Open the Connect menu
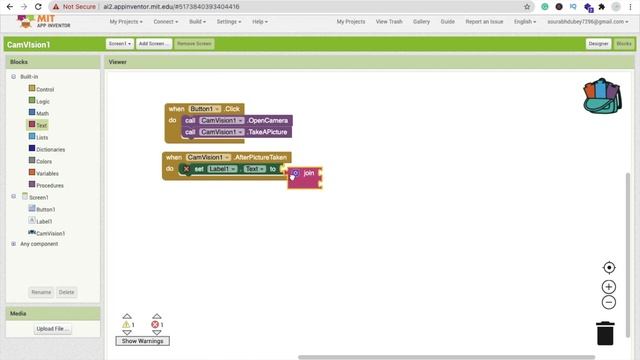 coord(166,22)
